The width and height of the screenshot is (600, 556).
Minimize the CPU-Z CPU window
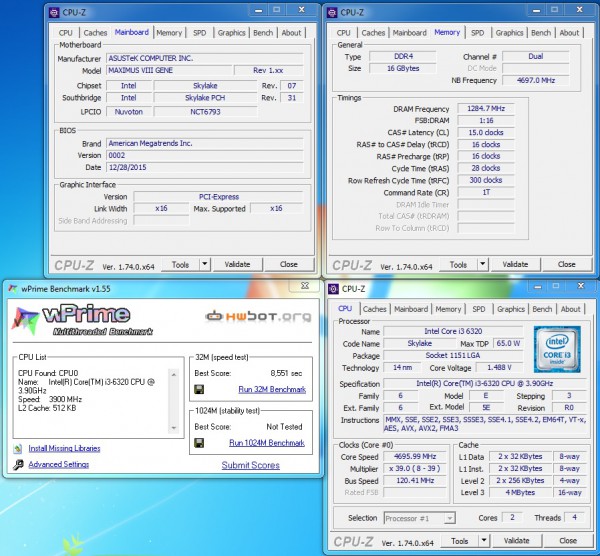click(538, 287)
